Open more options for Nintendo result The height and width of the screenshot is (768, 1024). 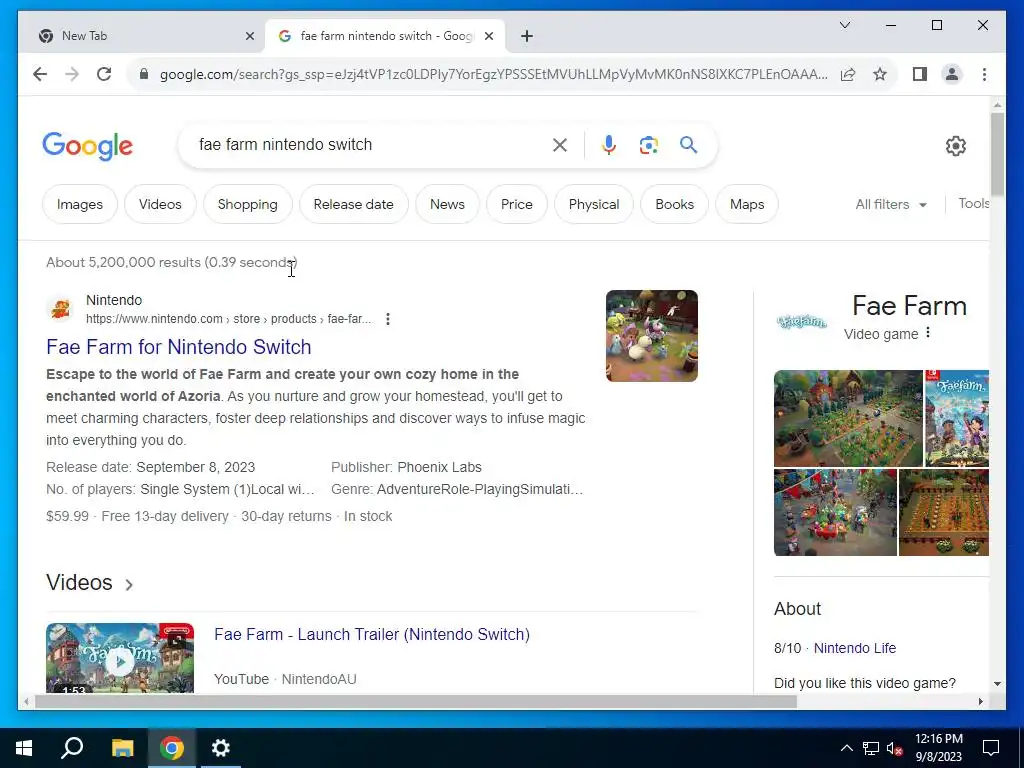(x=388, y=319)
